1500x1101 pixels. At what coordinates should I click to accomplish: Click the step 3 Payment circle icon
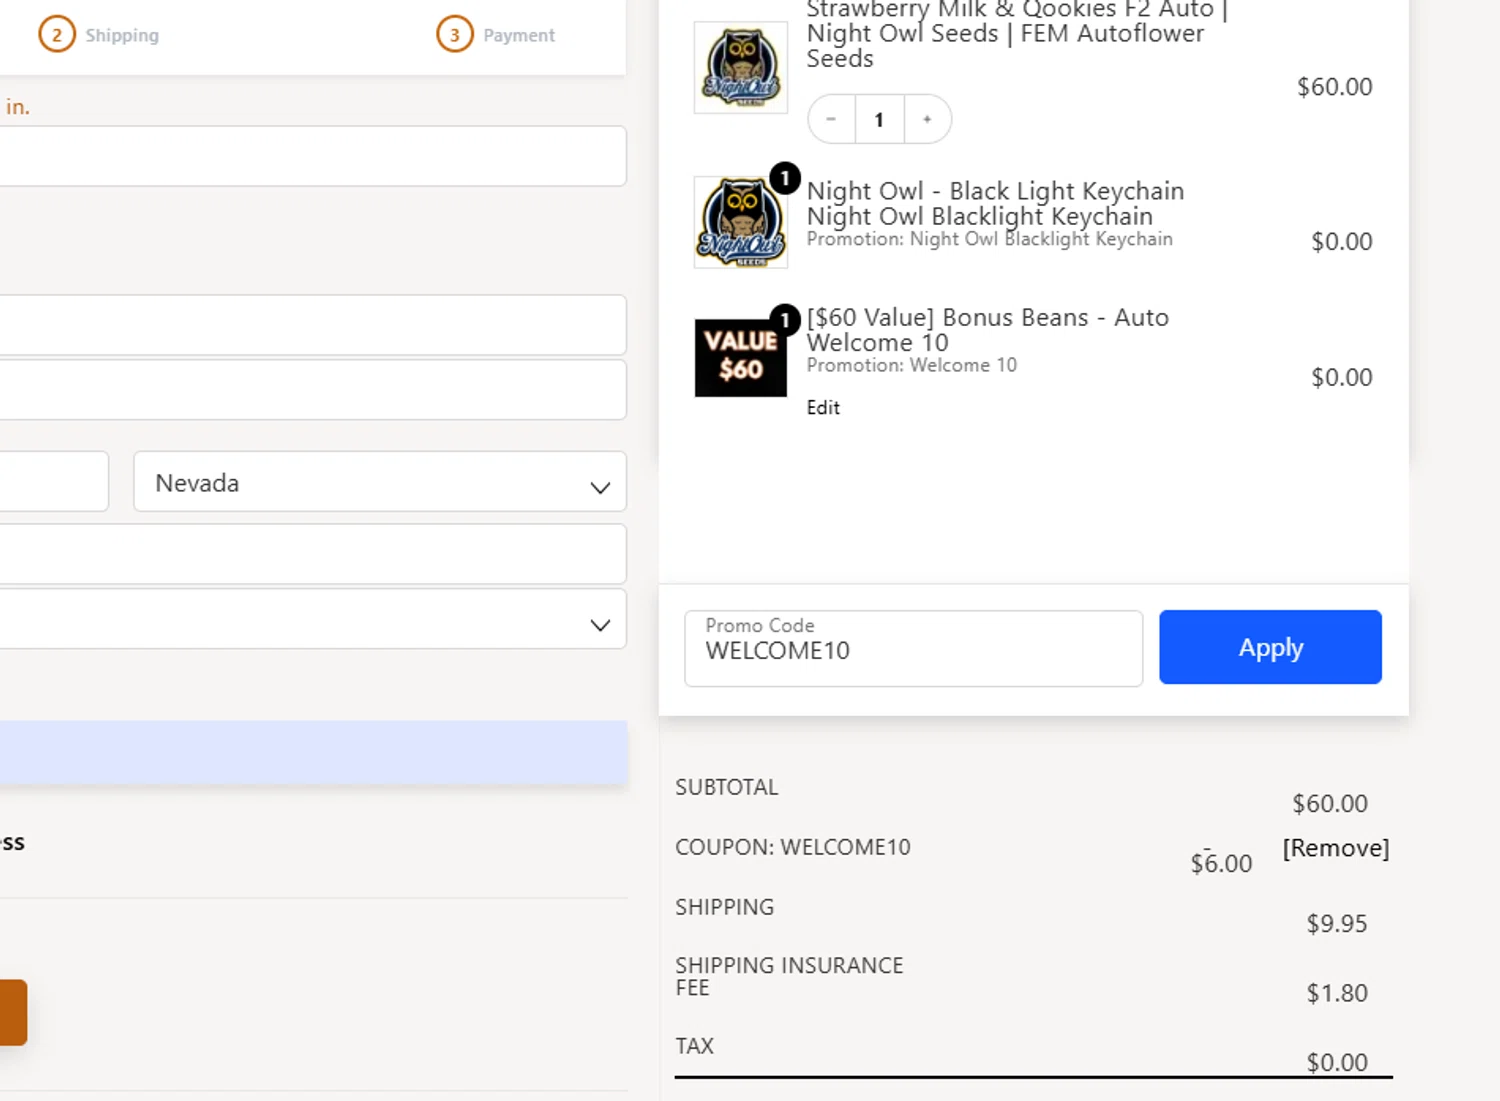tap(455, 35)
